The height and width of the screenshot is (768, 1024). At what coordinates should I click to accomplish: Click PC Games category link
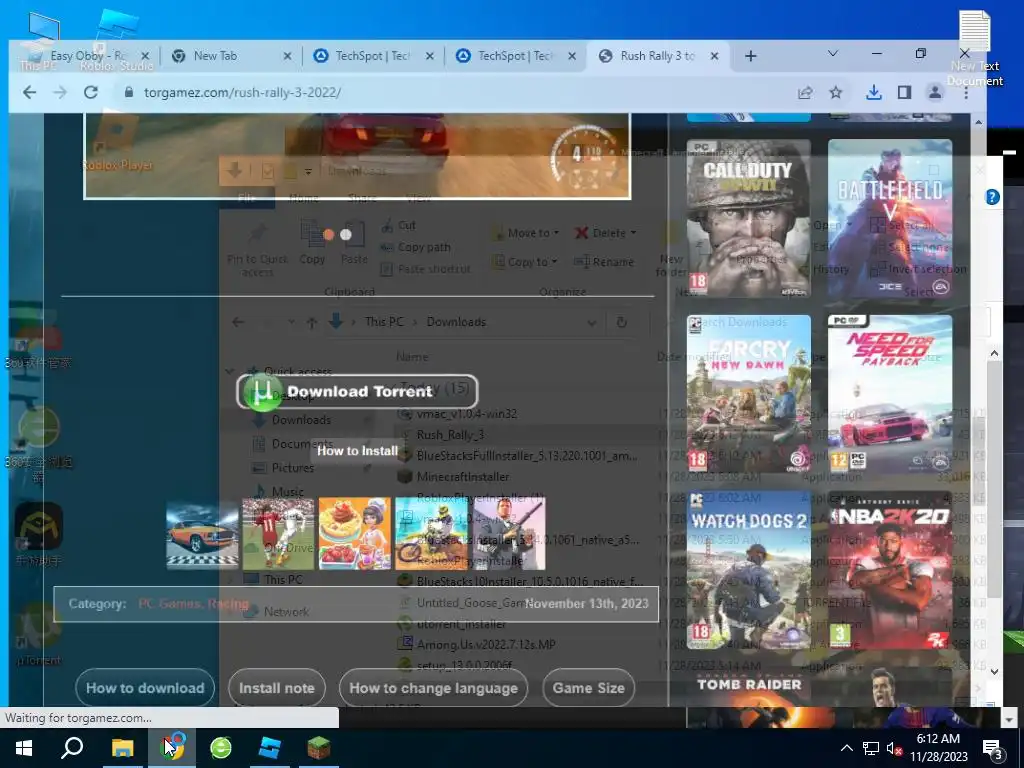pos(169,604)
